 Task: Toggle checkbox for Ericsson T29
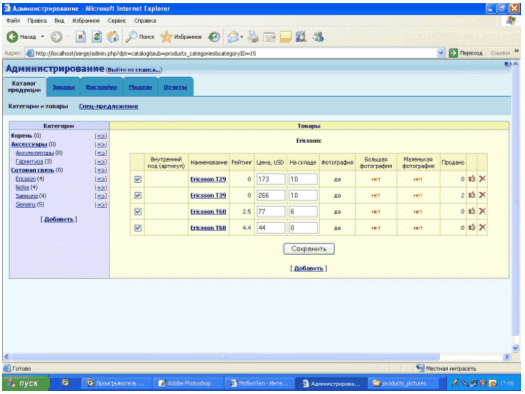pos(138,179)
